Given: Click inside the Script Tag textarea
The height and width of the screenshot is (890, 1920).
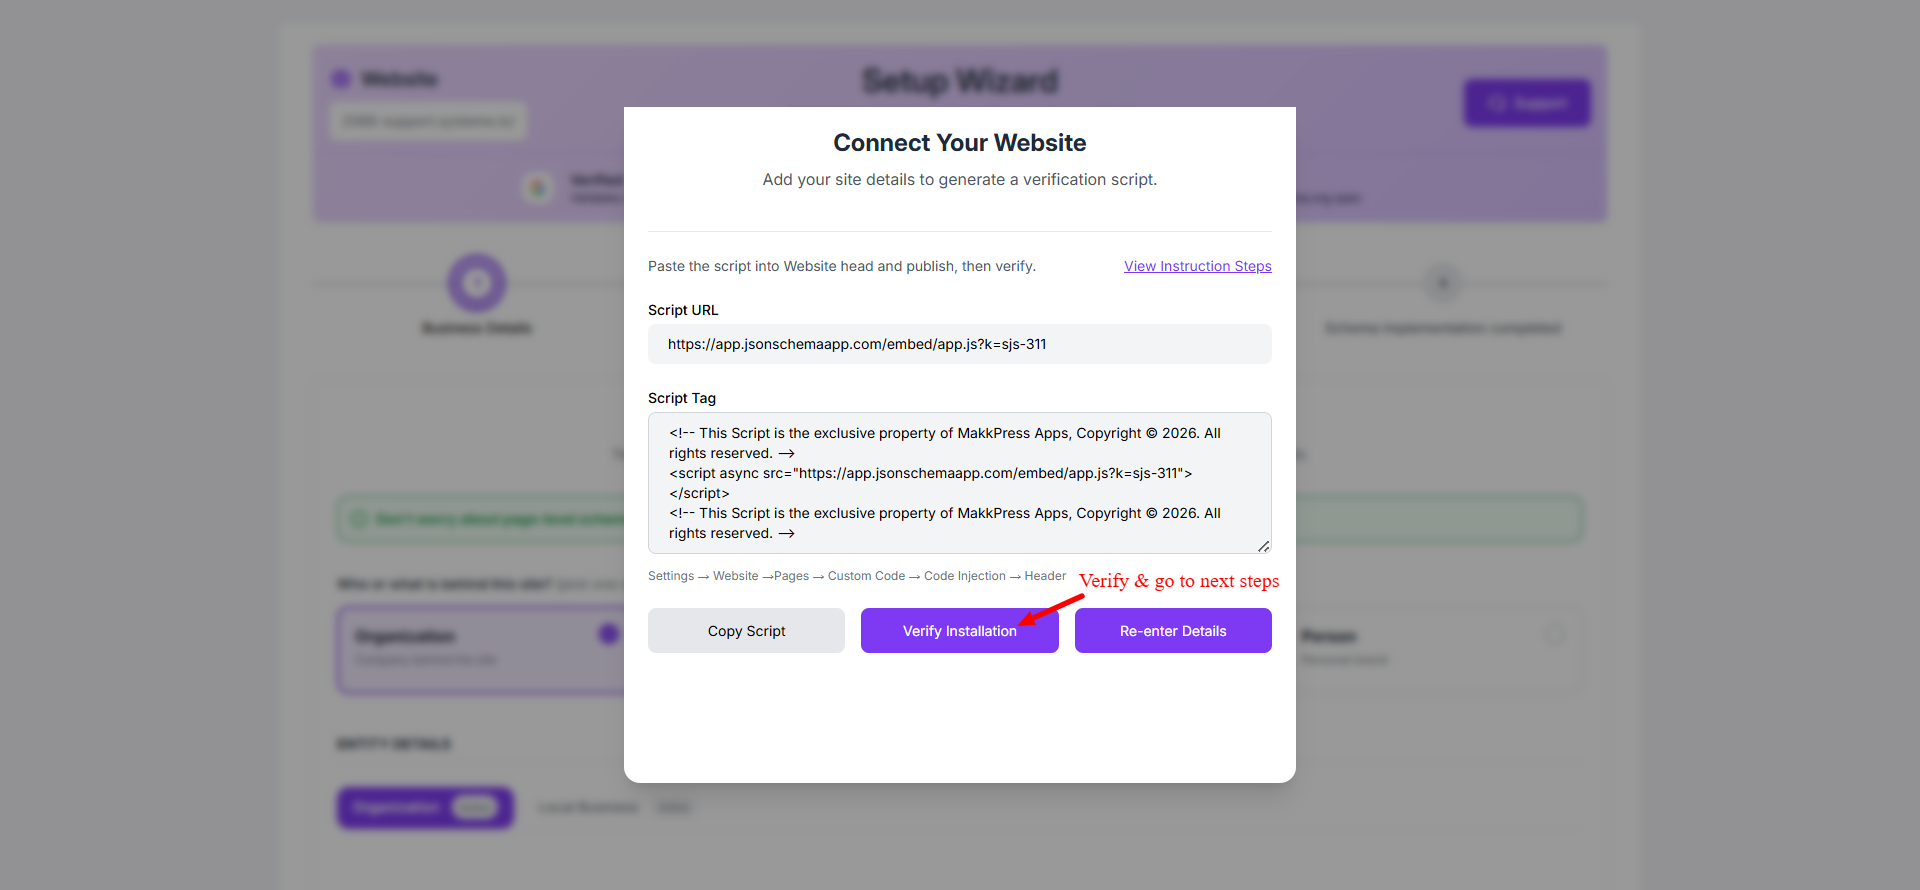Looking at the screenshot, I should [960, 483].
